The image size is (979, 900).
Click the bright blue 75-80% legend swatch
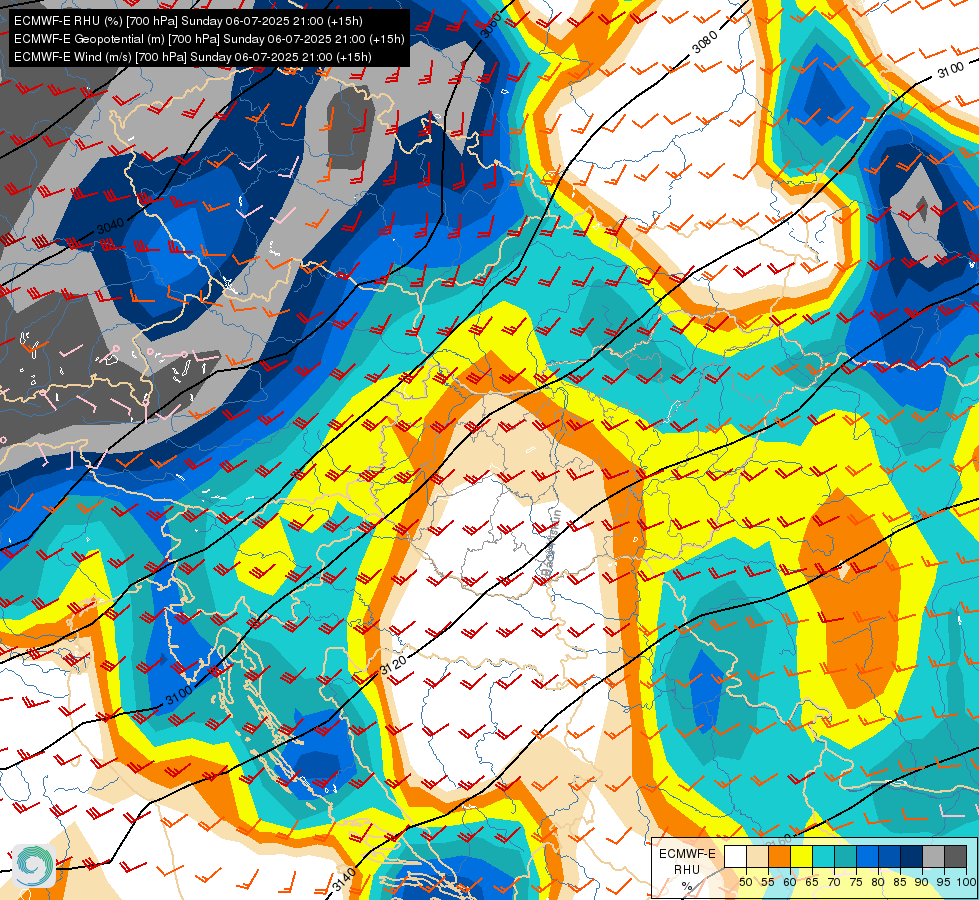[x=867, y=856]
